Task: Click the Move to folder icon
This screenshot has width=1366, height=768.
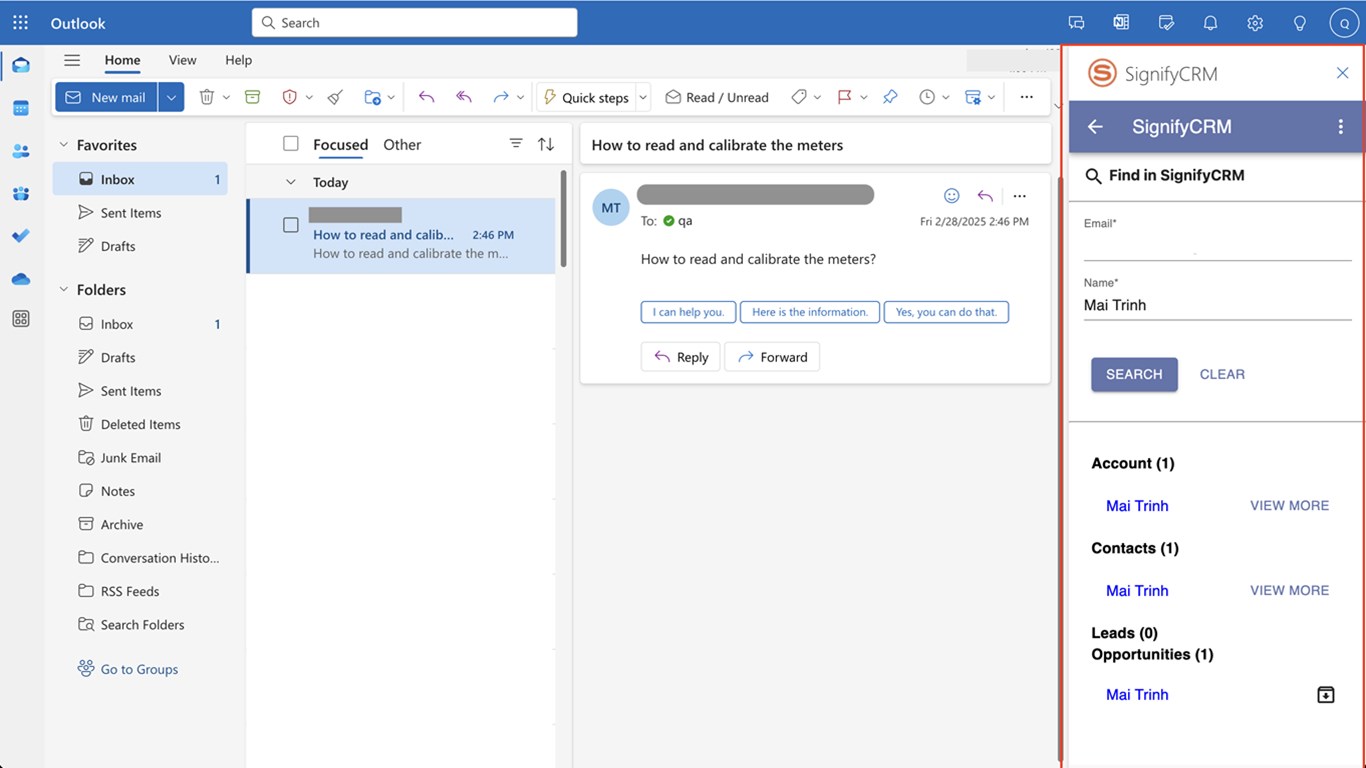Action: [x=372, y=97]
